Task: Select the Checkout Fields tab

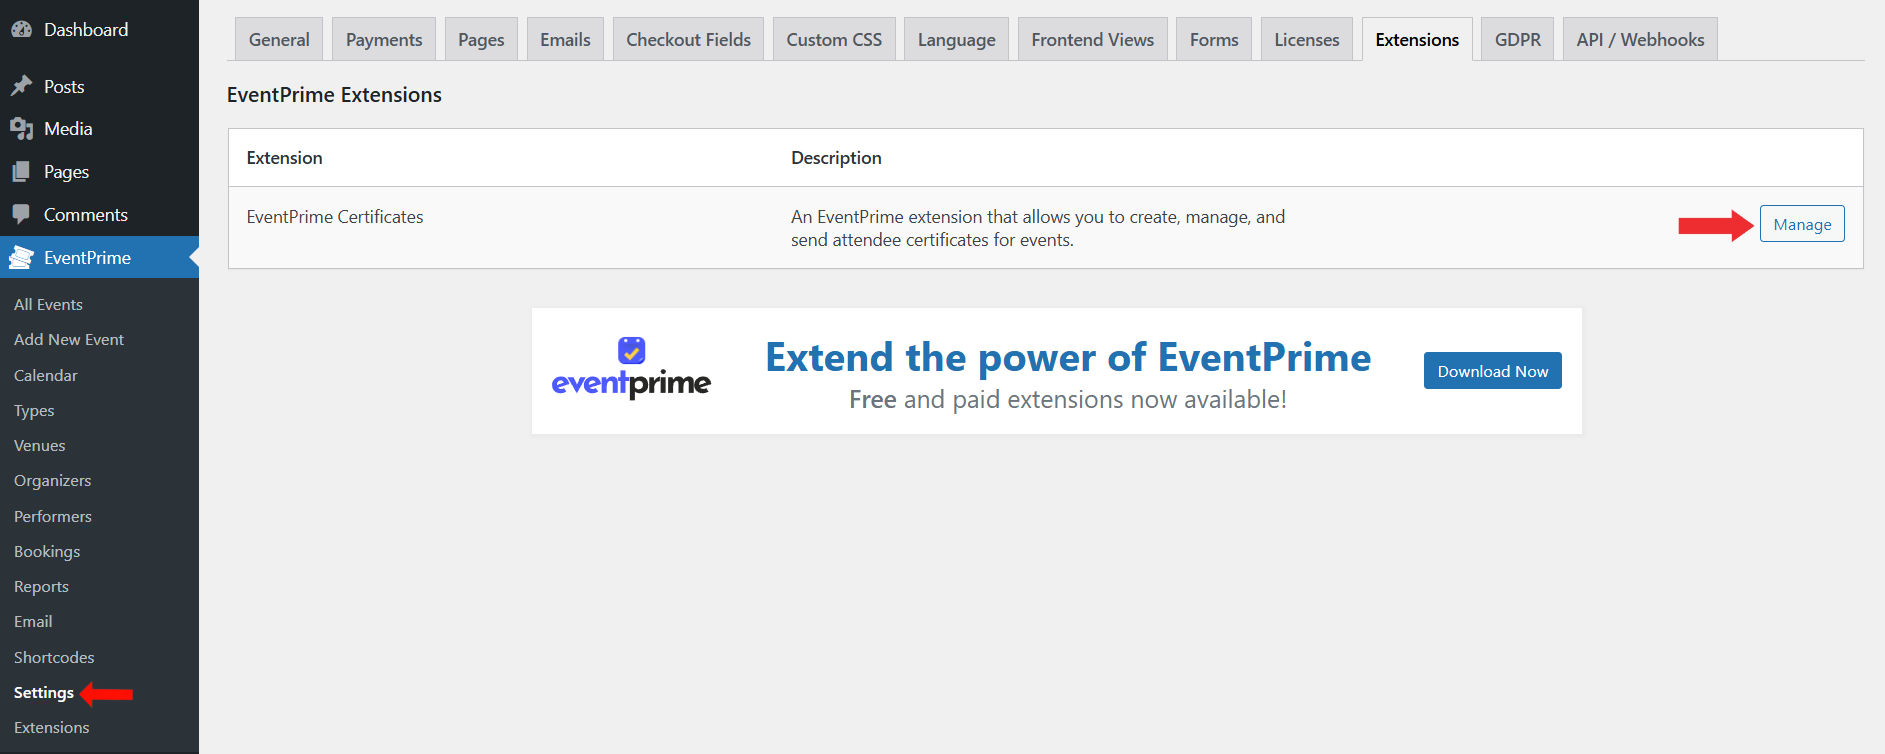Action: (x=688, y=40)
